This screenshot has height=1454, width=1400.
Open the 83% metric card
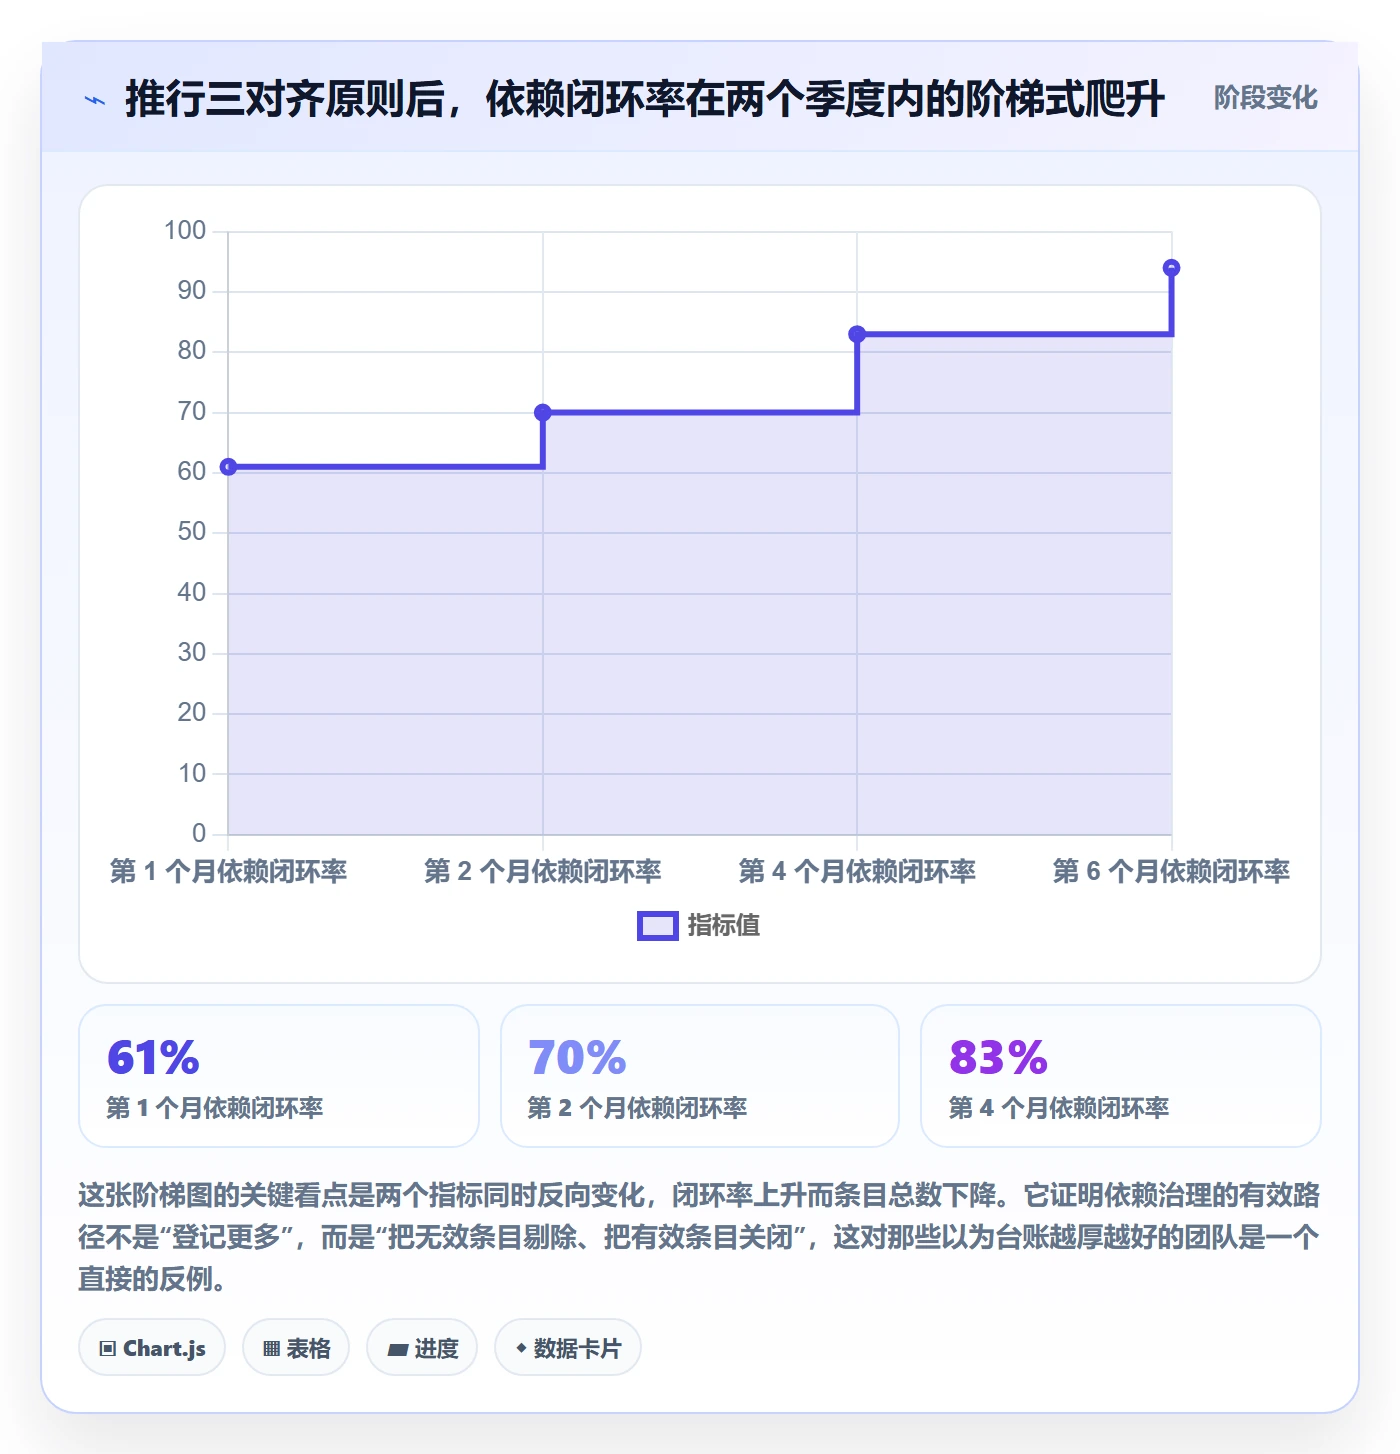click(x=1121, y=1076)
